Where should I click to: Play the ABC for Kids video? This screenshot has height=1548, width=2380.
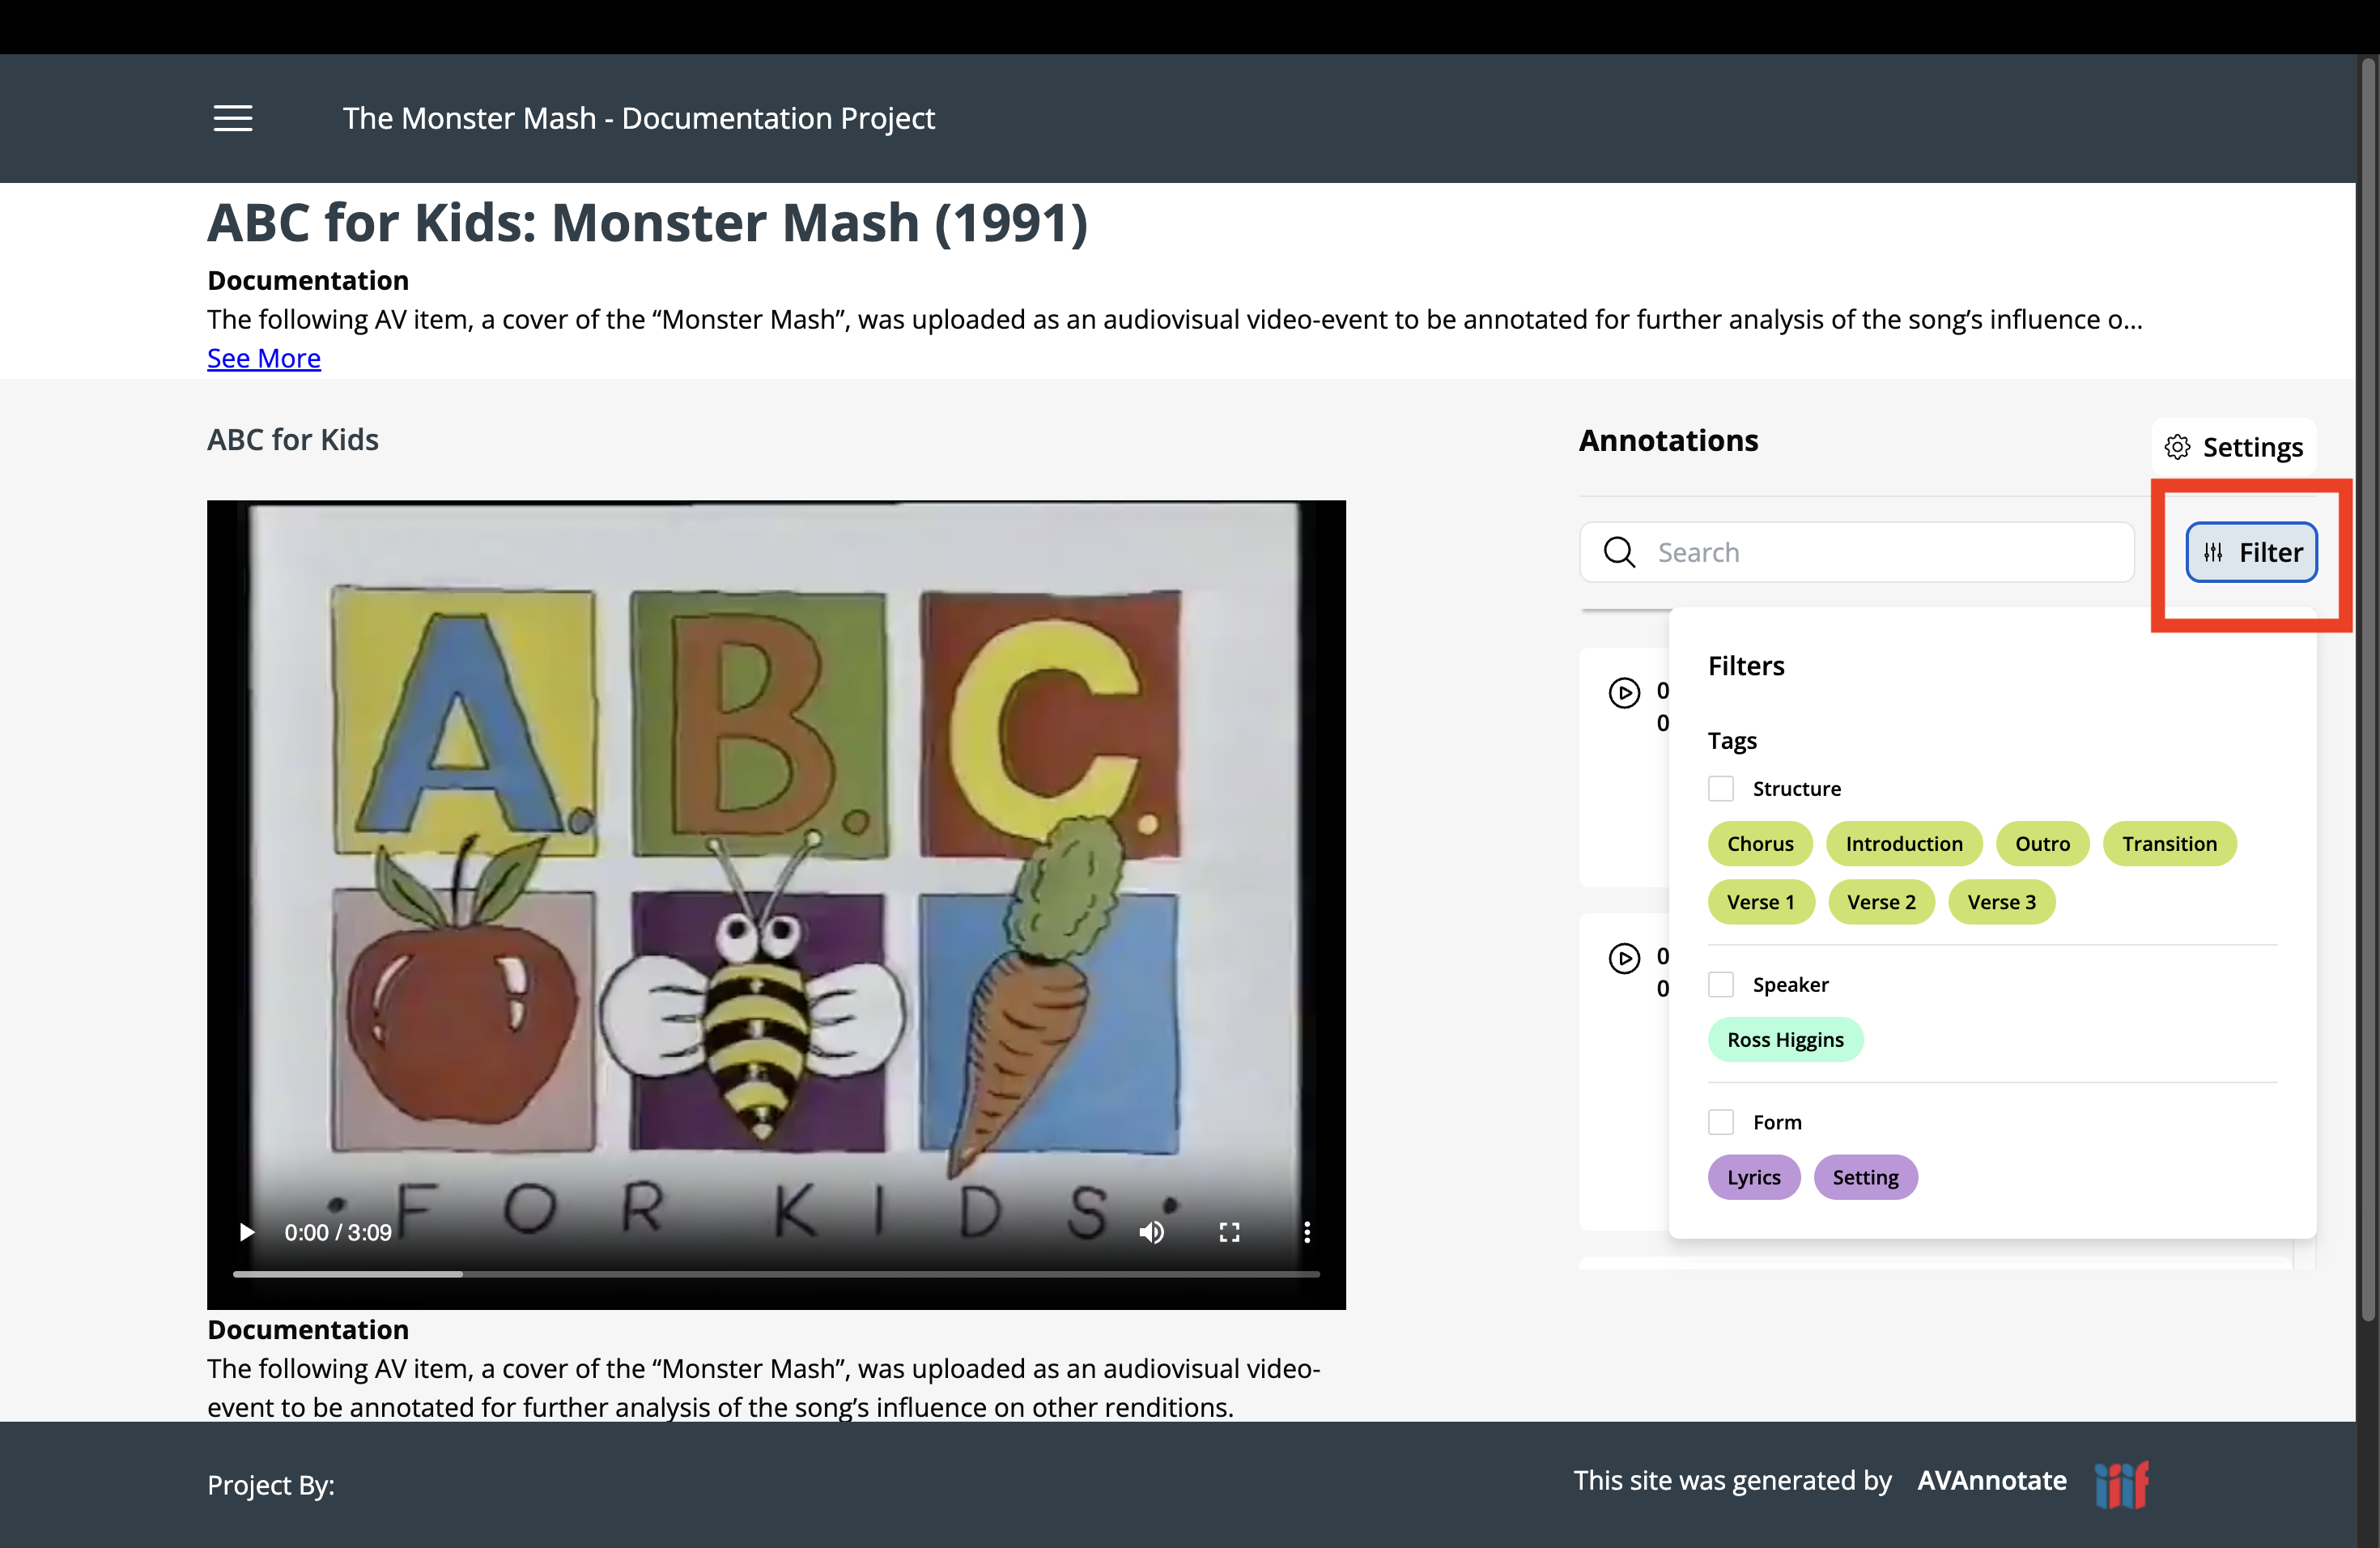(246, 1232)
